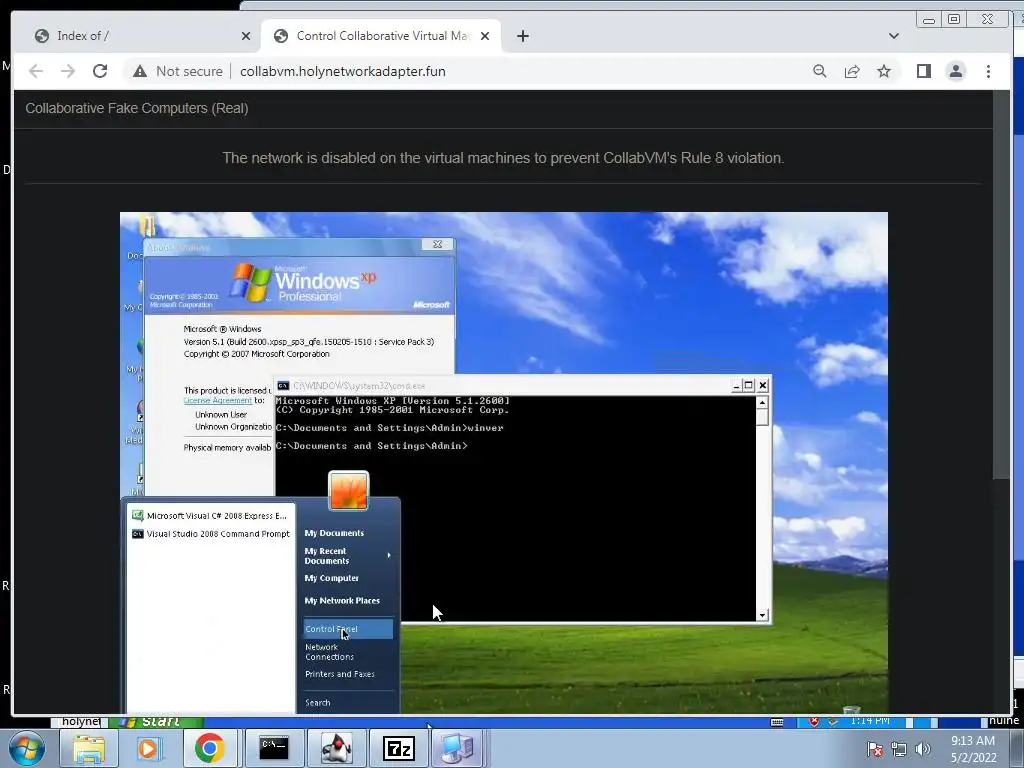Open Visual Studio 2008 Command Prompt
Image resolution: width=1024 pixels, height=768 pixels.
pos(211,534)
